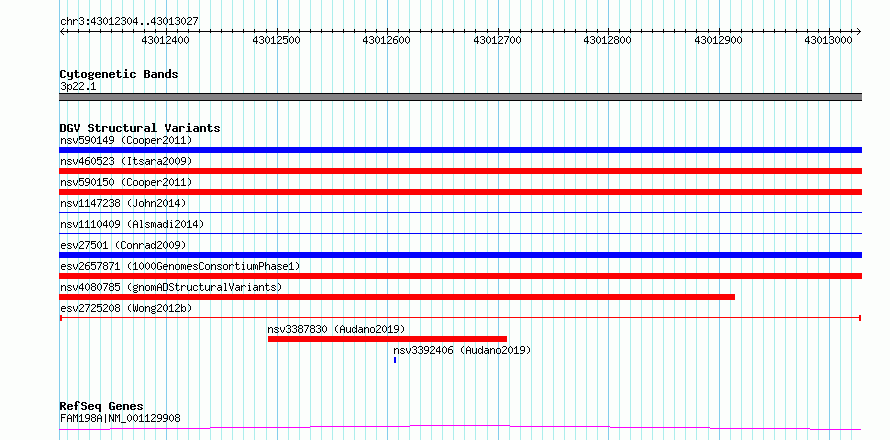Screen dimensions: 890x440
Task: Select the esv2725208 (Wong2012b) label
Action: [x=126, y=308]
